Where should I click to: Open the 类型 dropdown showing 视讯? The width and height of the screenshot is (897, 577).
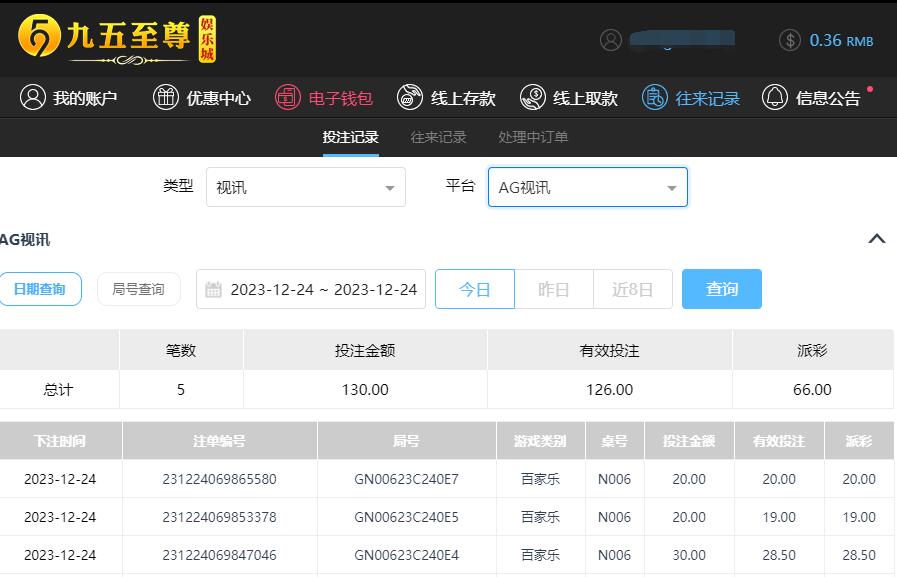pyautogui.click(x=306, y=187)
